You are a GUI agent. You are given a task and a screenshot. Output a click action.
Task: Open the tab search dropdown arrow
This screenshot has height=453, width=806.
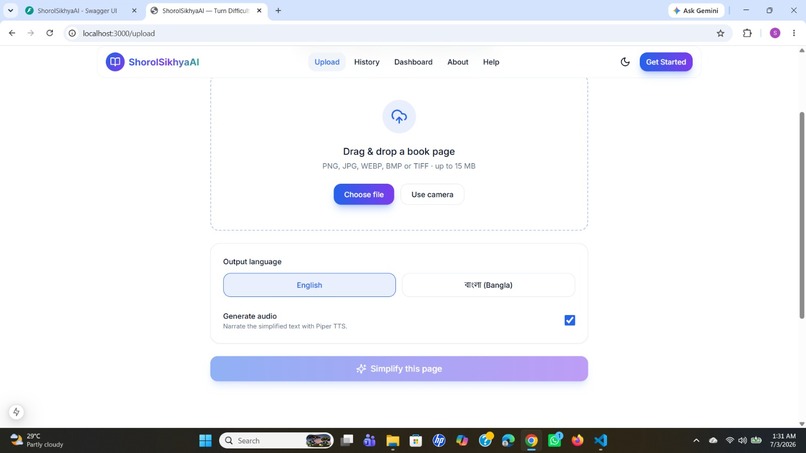pyautogui.click(x=10, y=10)
